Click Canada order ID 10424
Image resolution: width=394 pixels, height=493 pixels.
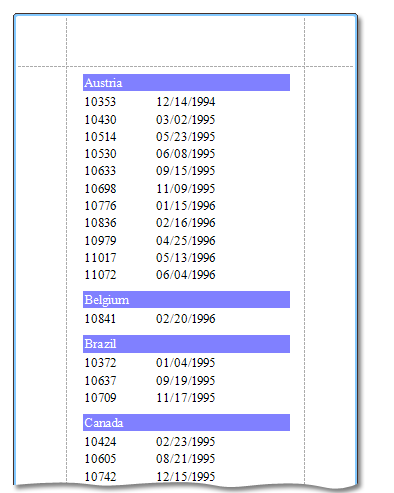[x=100, y=442]
